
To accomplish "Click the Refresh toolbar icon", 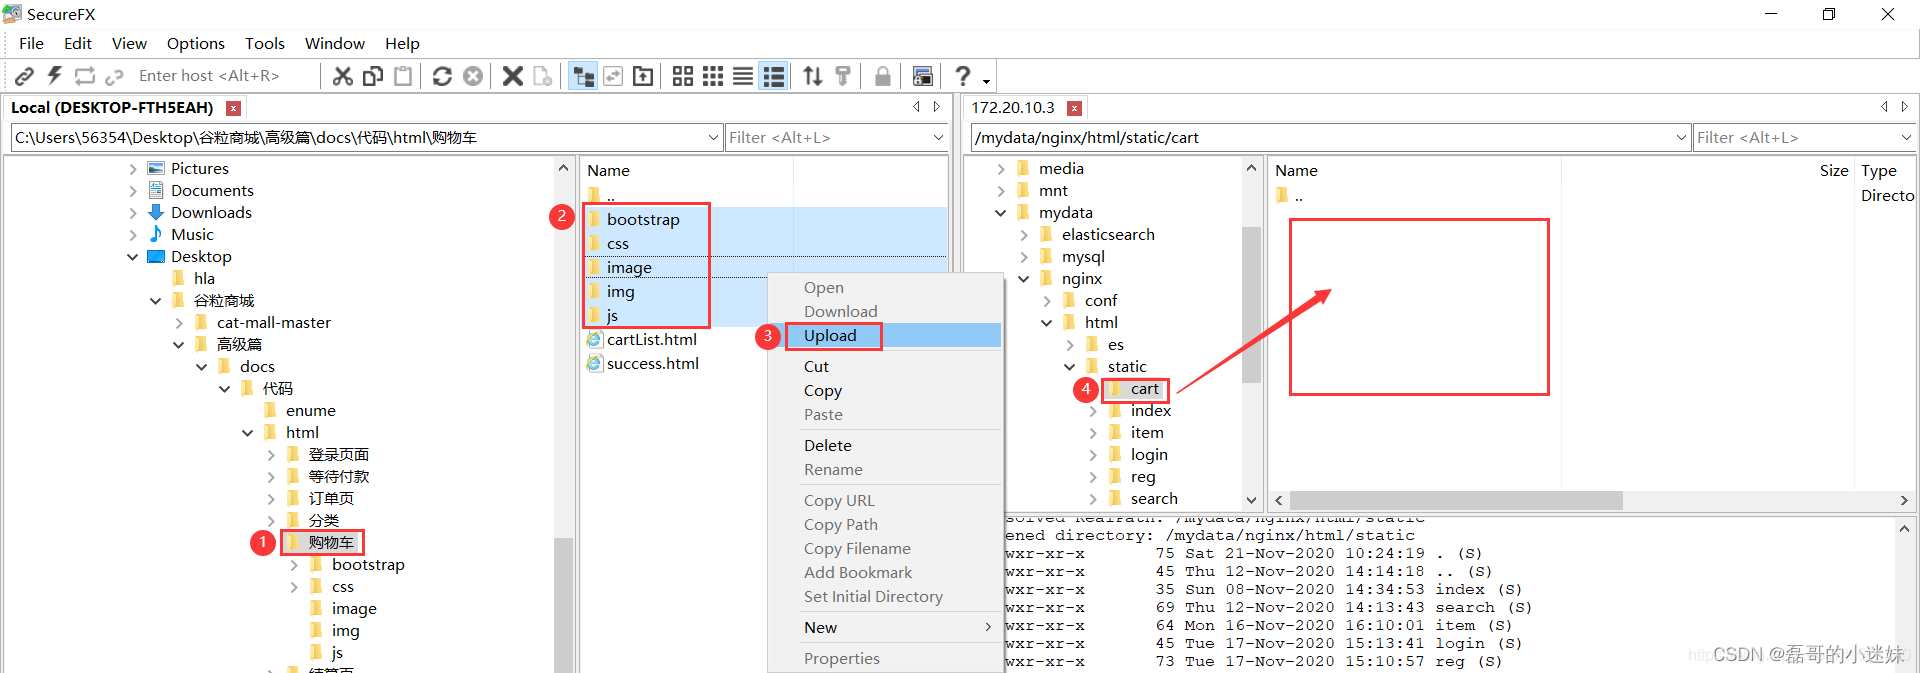I will click(x=442, y=76).
